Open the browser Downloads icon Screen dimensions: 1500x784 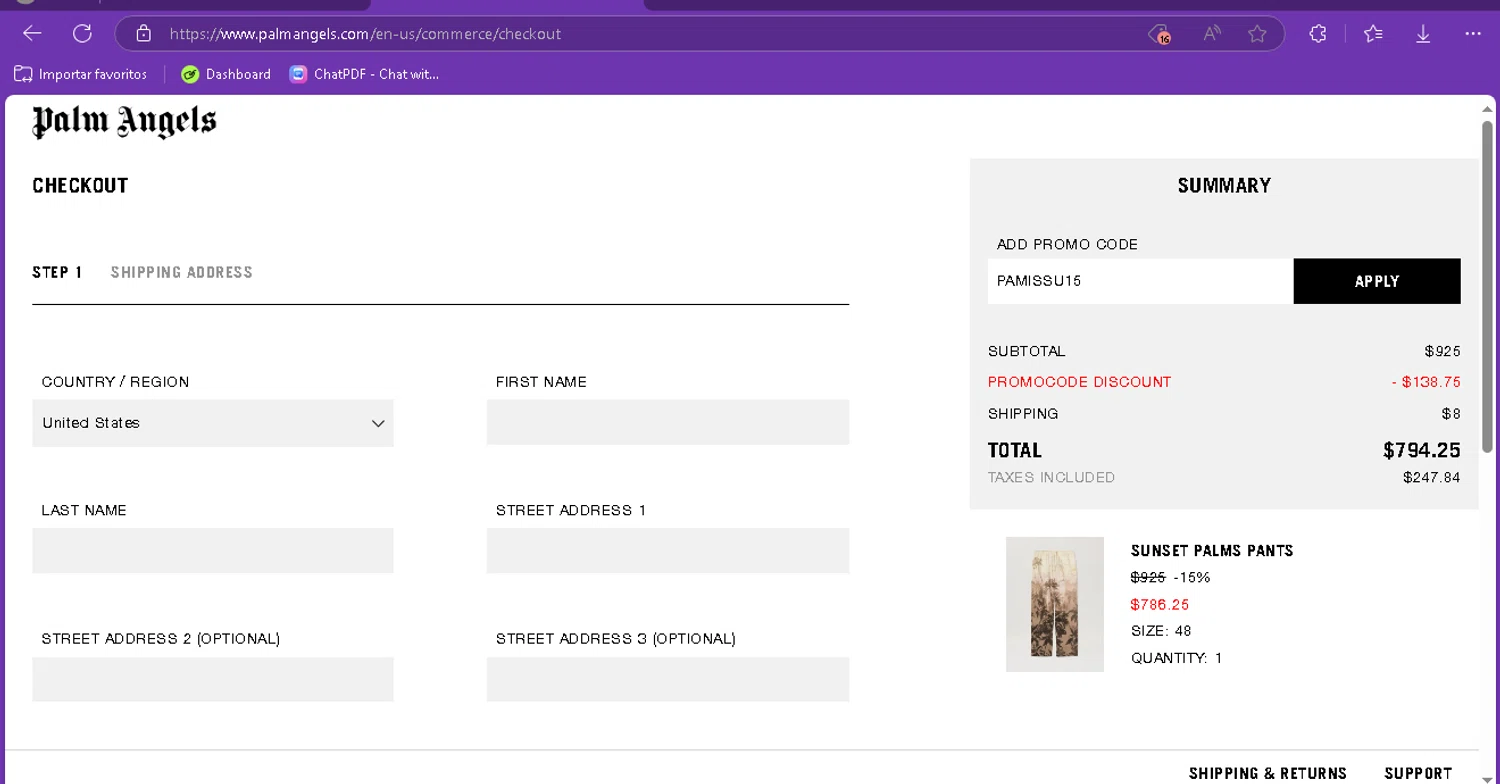[x=1423, y=34]
